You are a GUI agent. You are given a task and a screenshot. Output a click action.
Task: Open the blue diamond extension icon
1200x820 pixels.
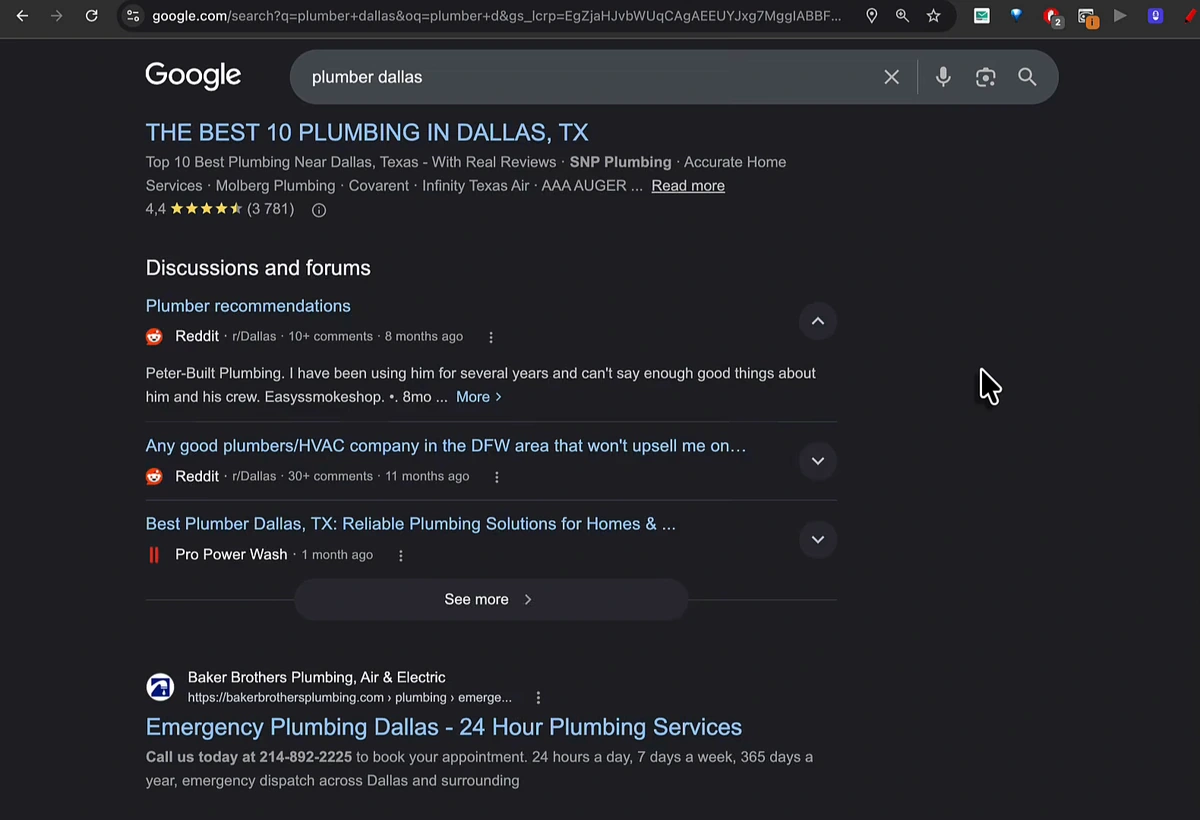point(1016,16)
